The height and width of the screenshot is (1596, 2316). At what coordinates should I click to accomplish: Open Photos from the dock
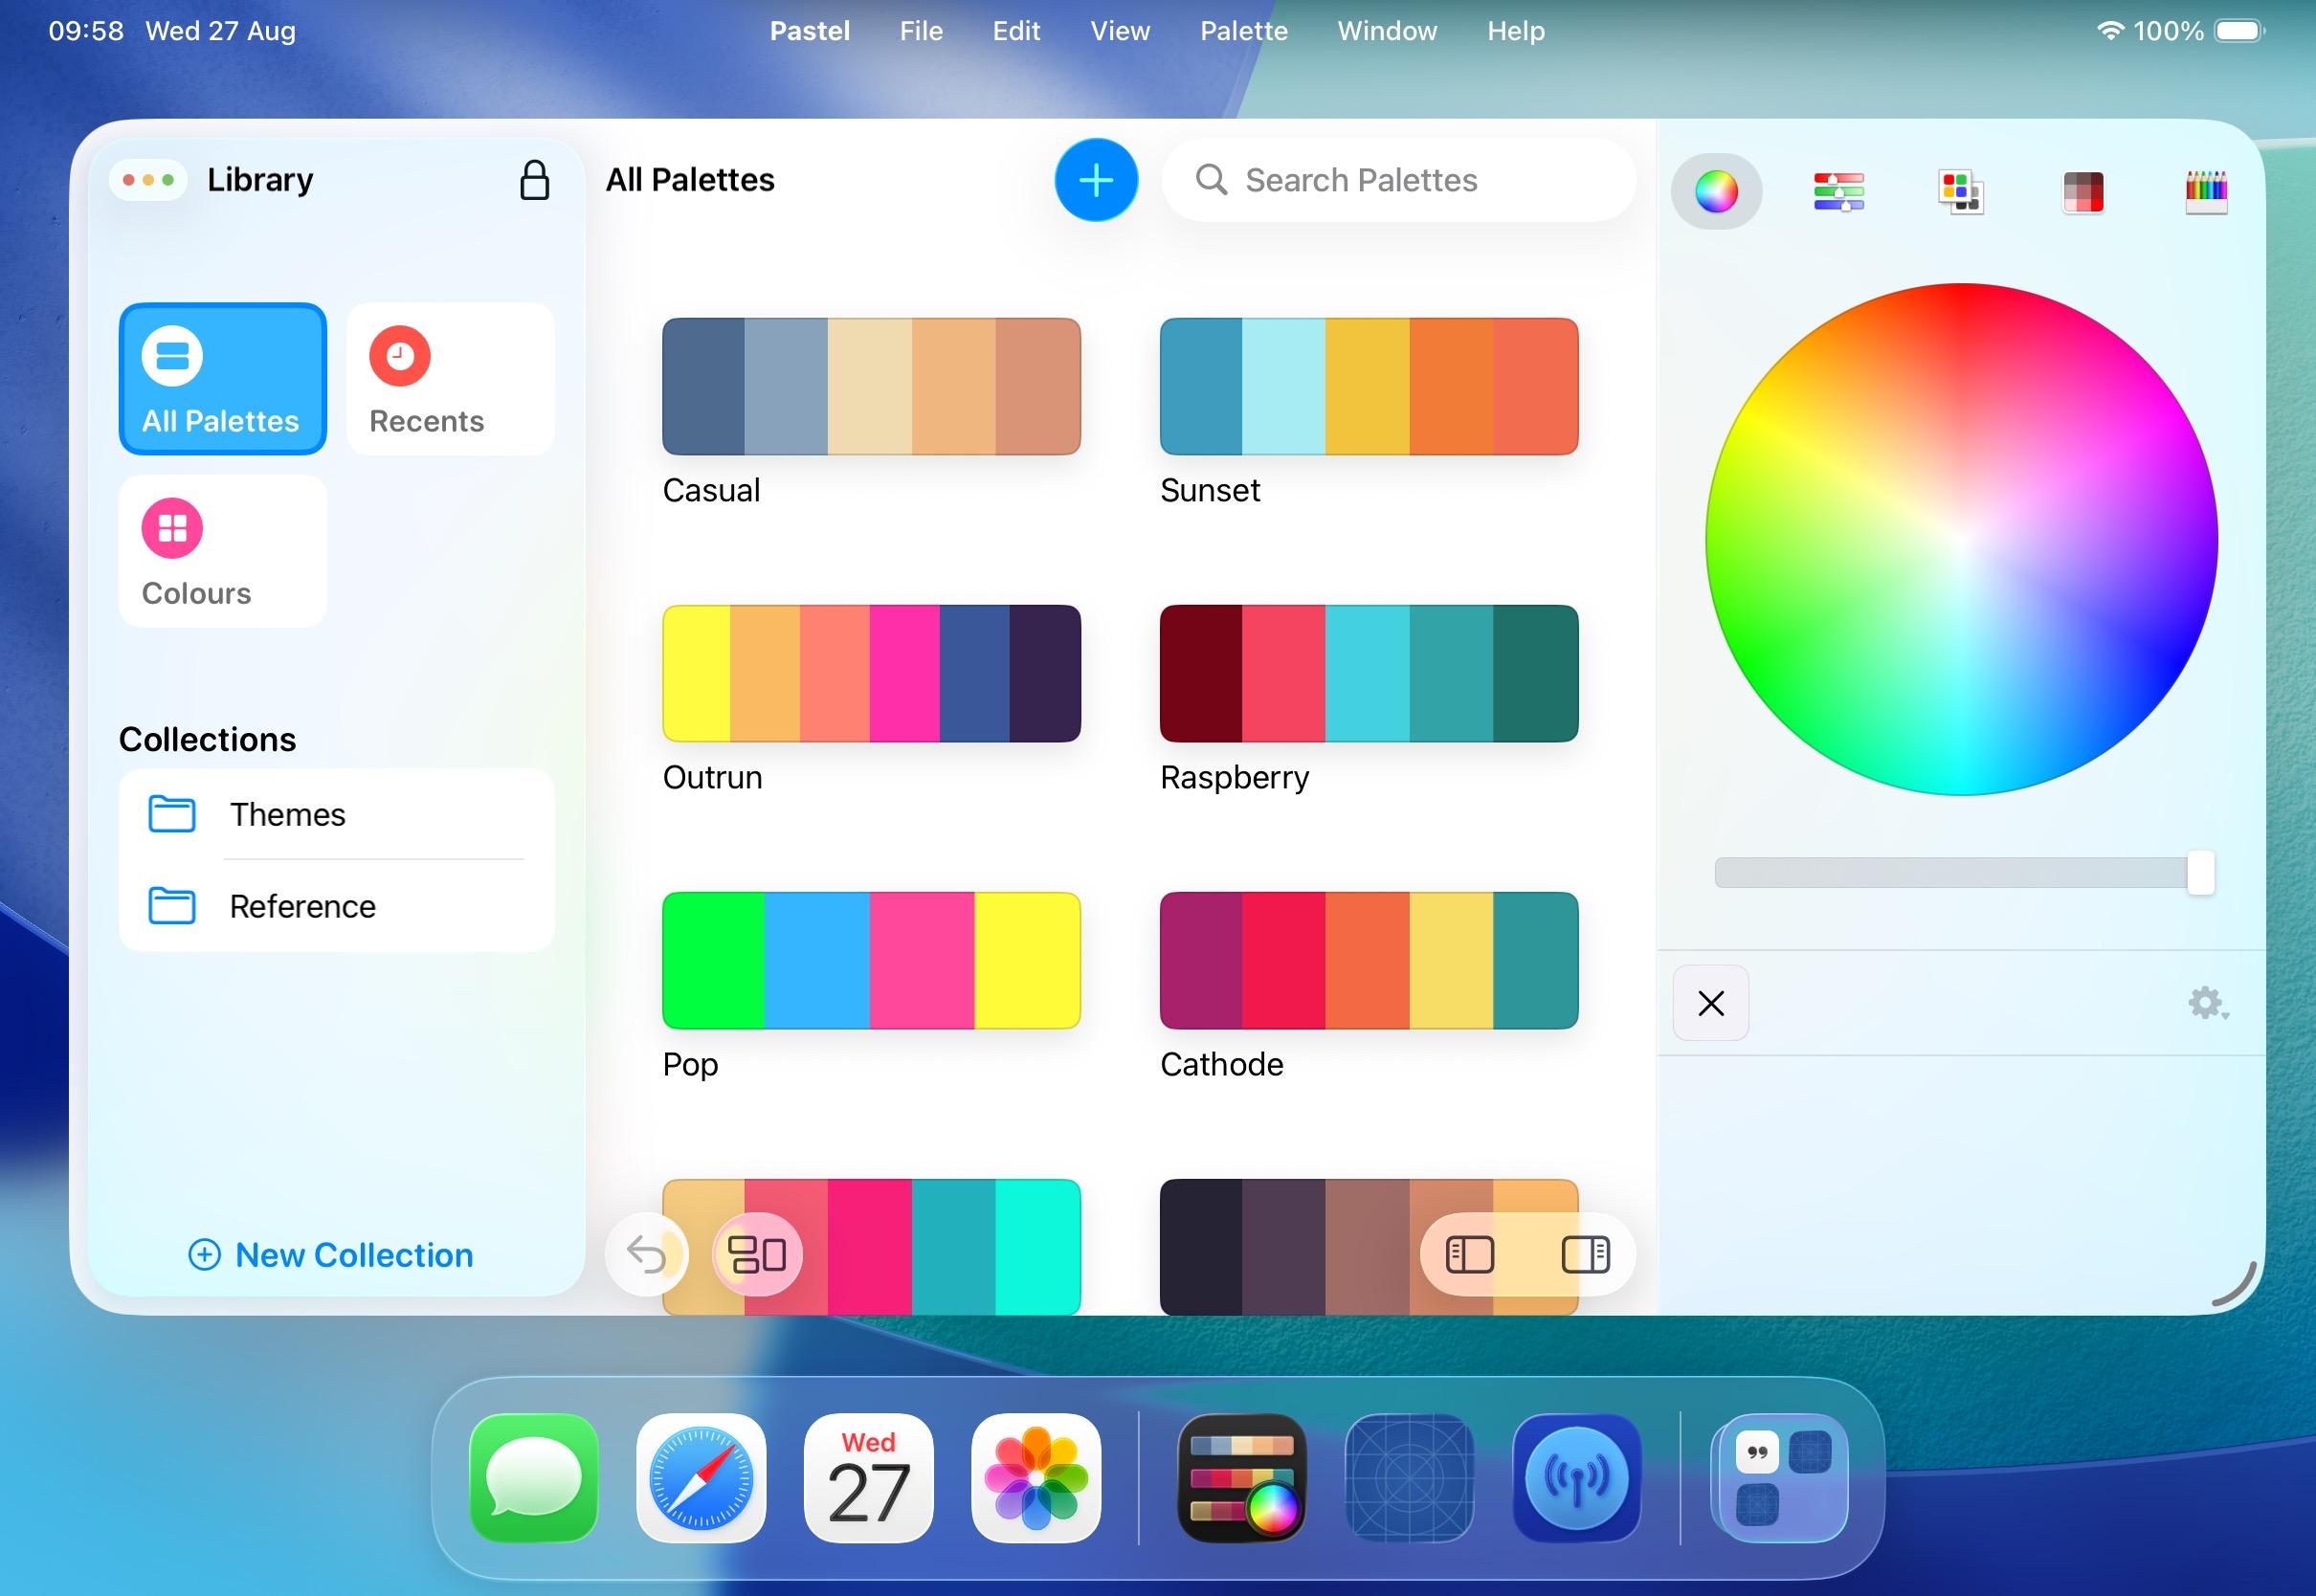(1036, 1478)
